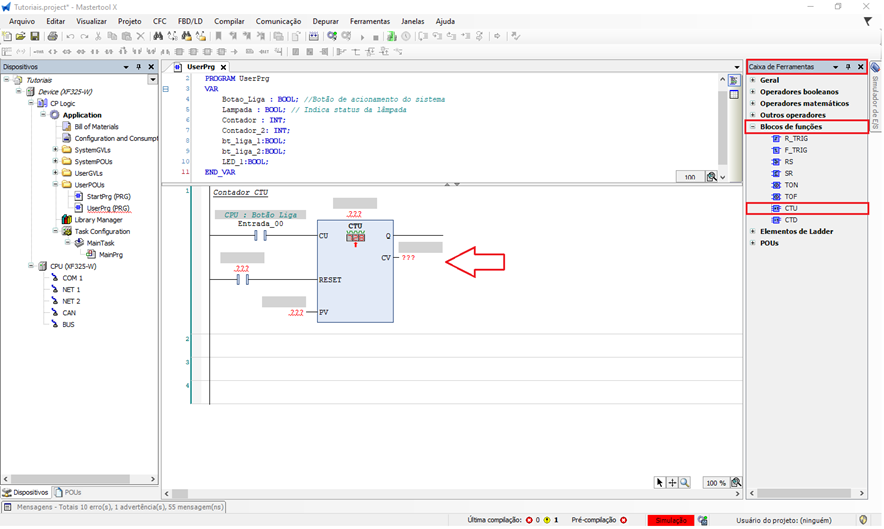This screenshot has width=884, height=529.
Task: Click the Save icon in the toolbar
Action: (35, 36)
